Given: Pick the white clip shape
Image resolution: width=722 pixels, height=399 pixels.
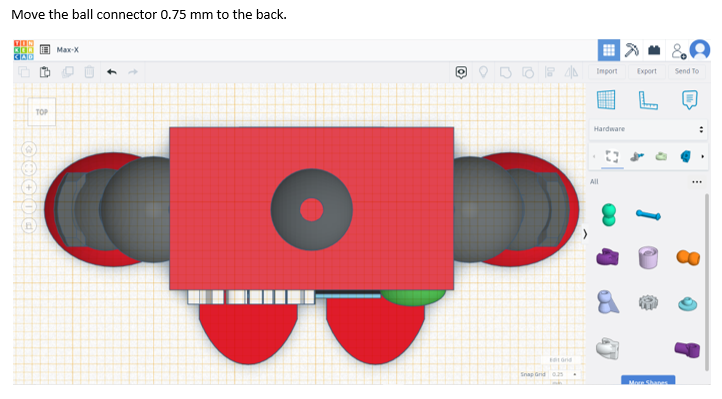Looking at the screenshot, I should point(607,349).
